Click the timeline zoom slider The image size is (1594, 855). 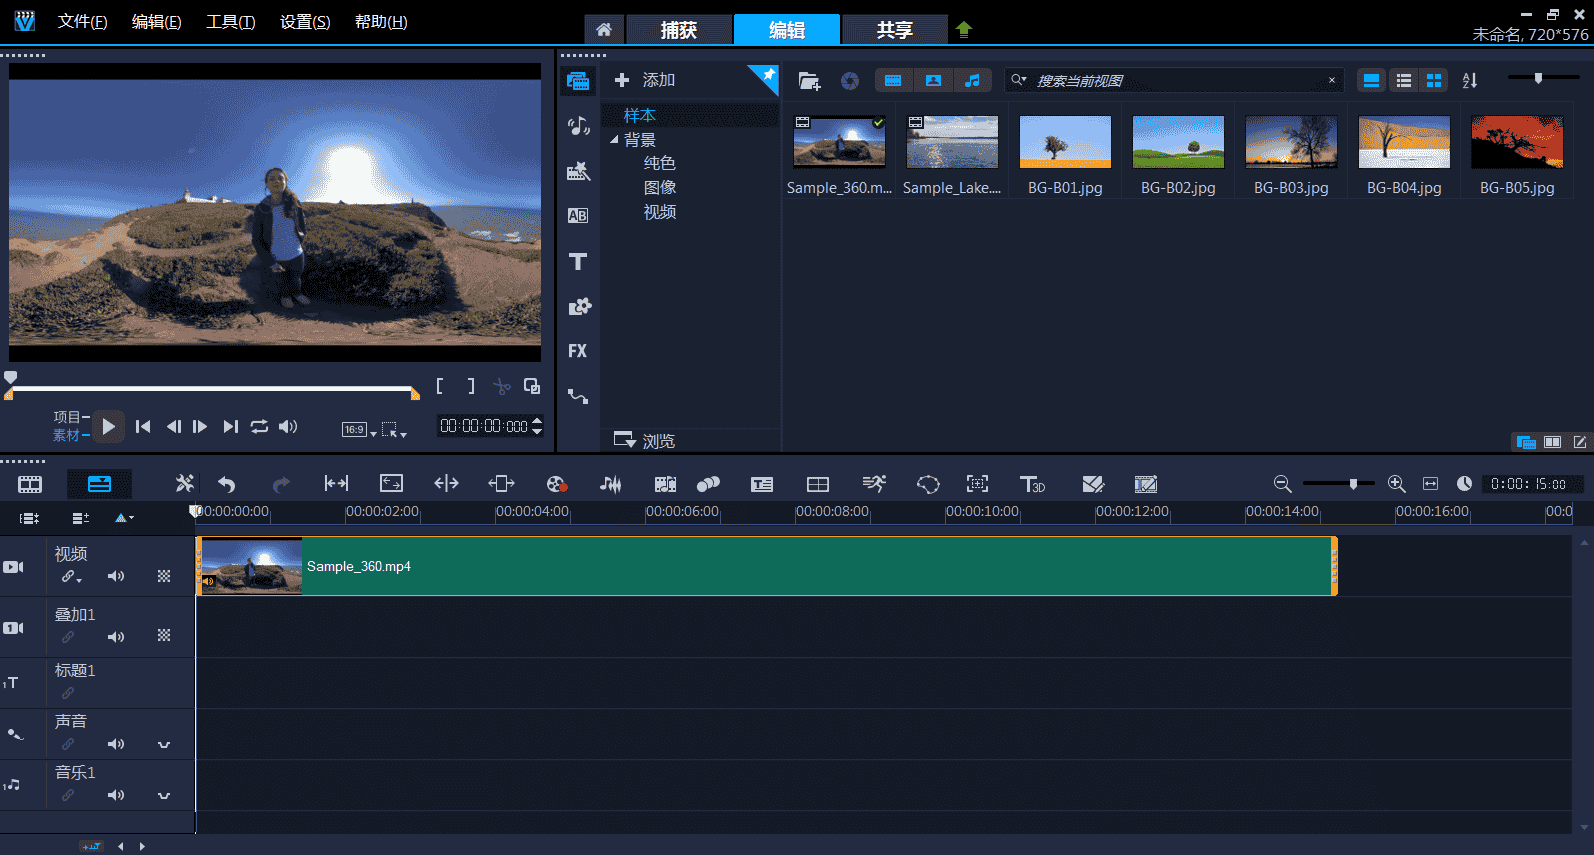coord(1352,484)
